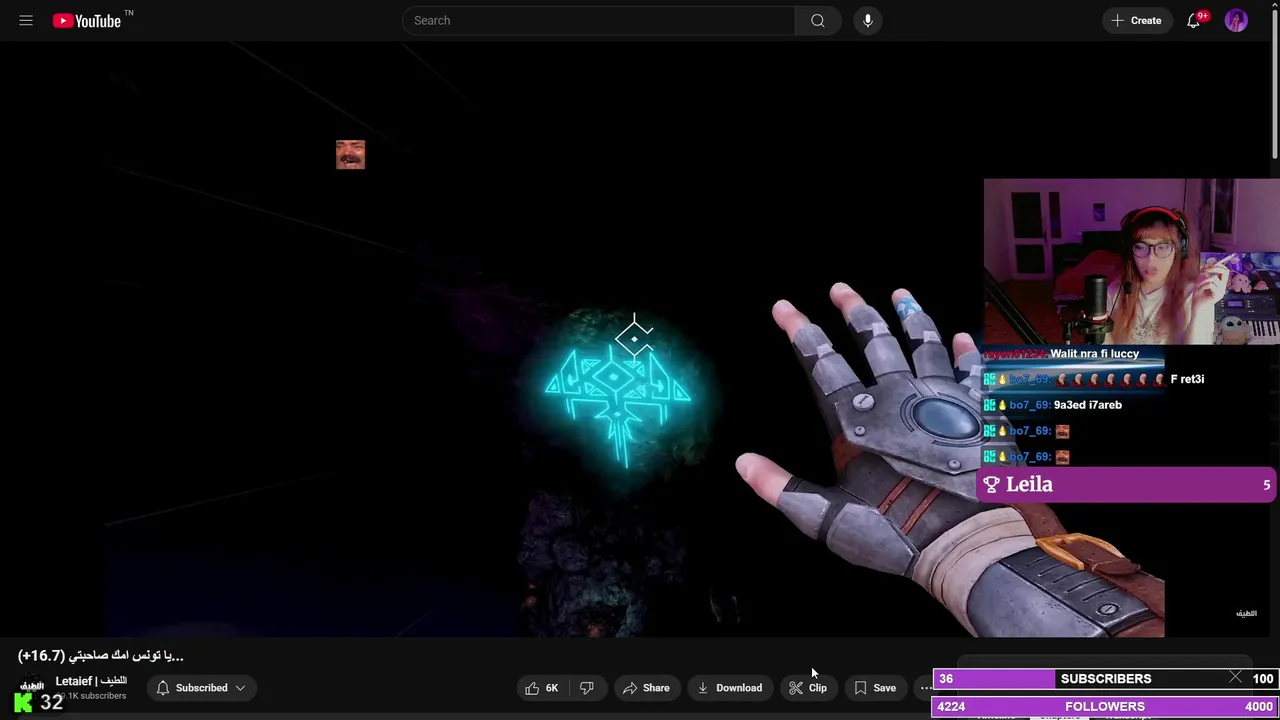Click the streamer webcam overlay
The height and width of the screenshot is (720, 1280).
coord(1131,262)
